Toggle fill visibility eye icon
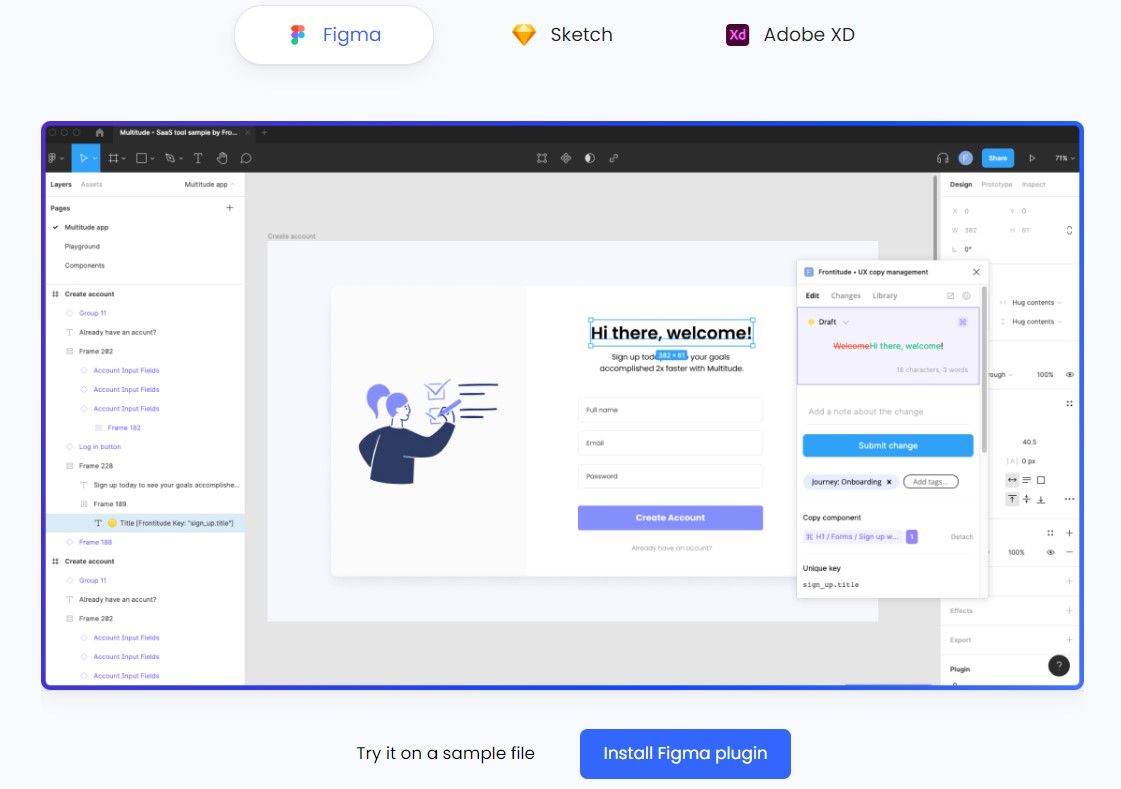This screenshot has width=1121, height=789. (1050, 552)
